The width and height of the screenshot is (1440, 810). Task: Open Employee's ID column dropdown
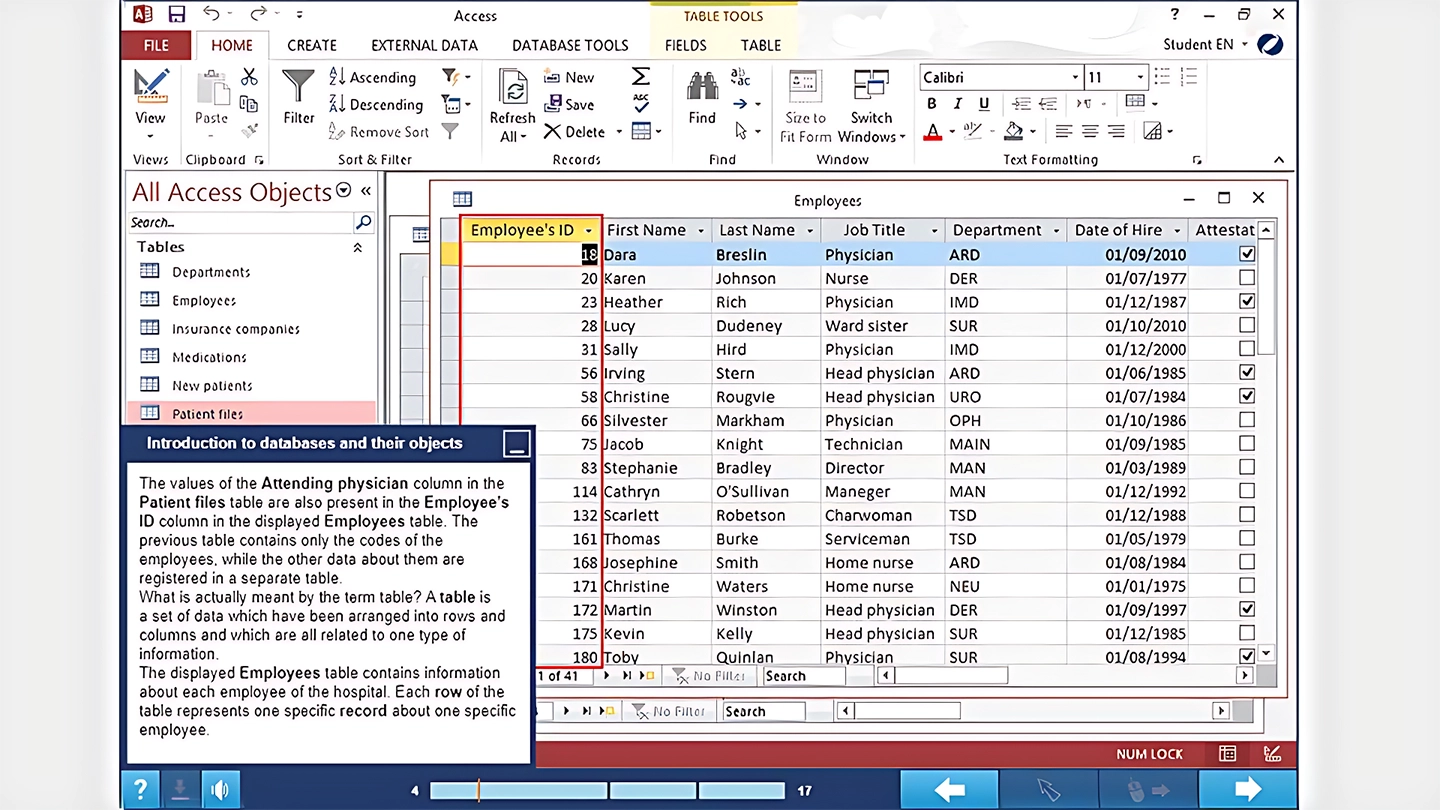588,231
